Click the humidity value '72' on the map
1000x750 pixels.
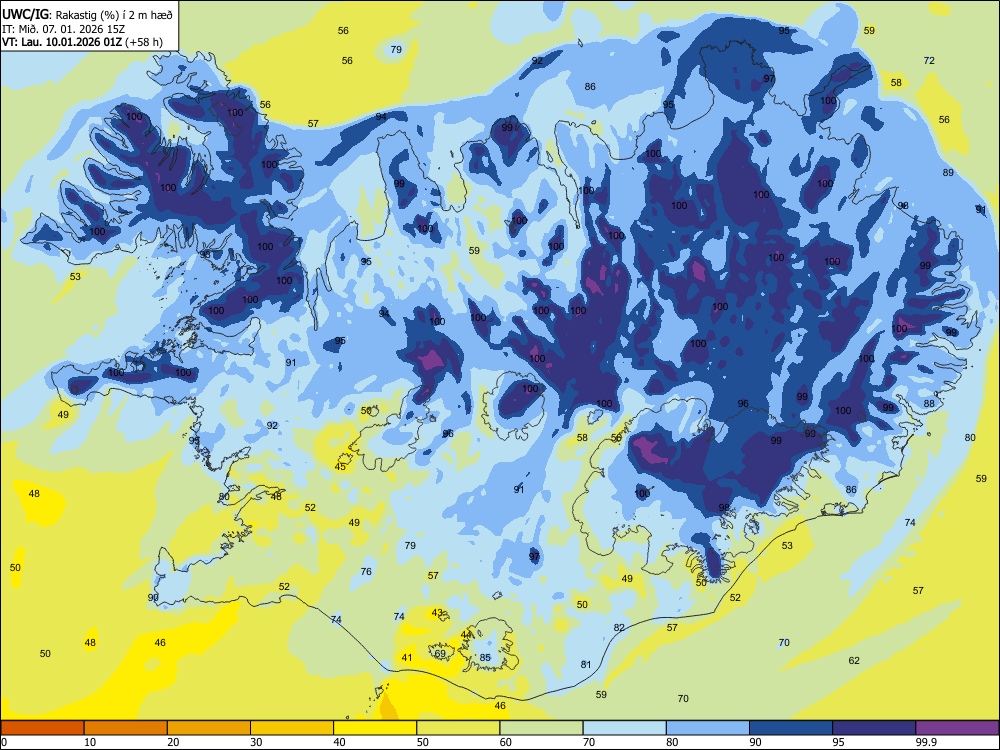[929, 61]
